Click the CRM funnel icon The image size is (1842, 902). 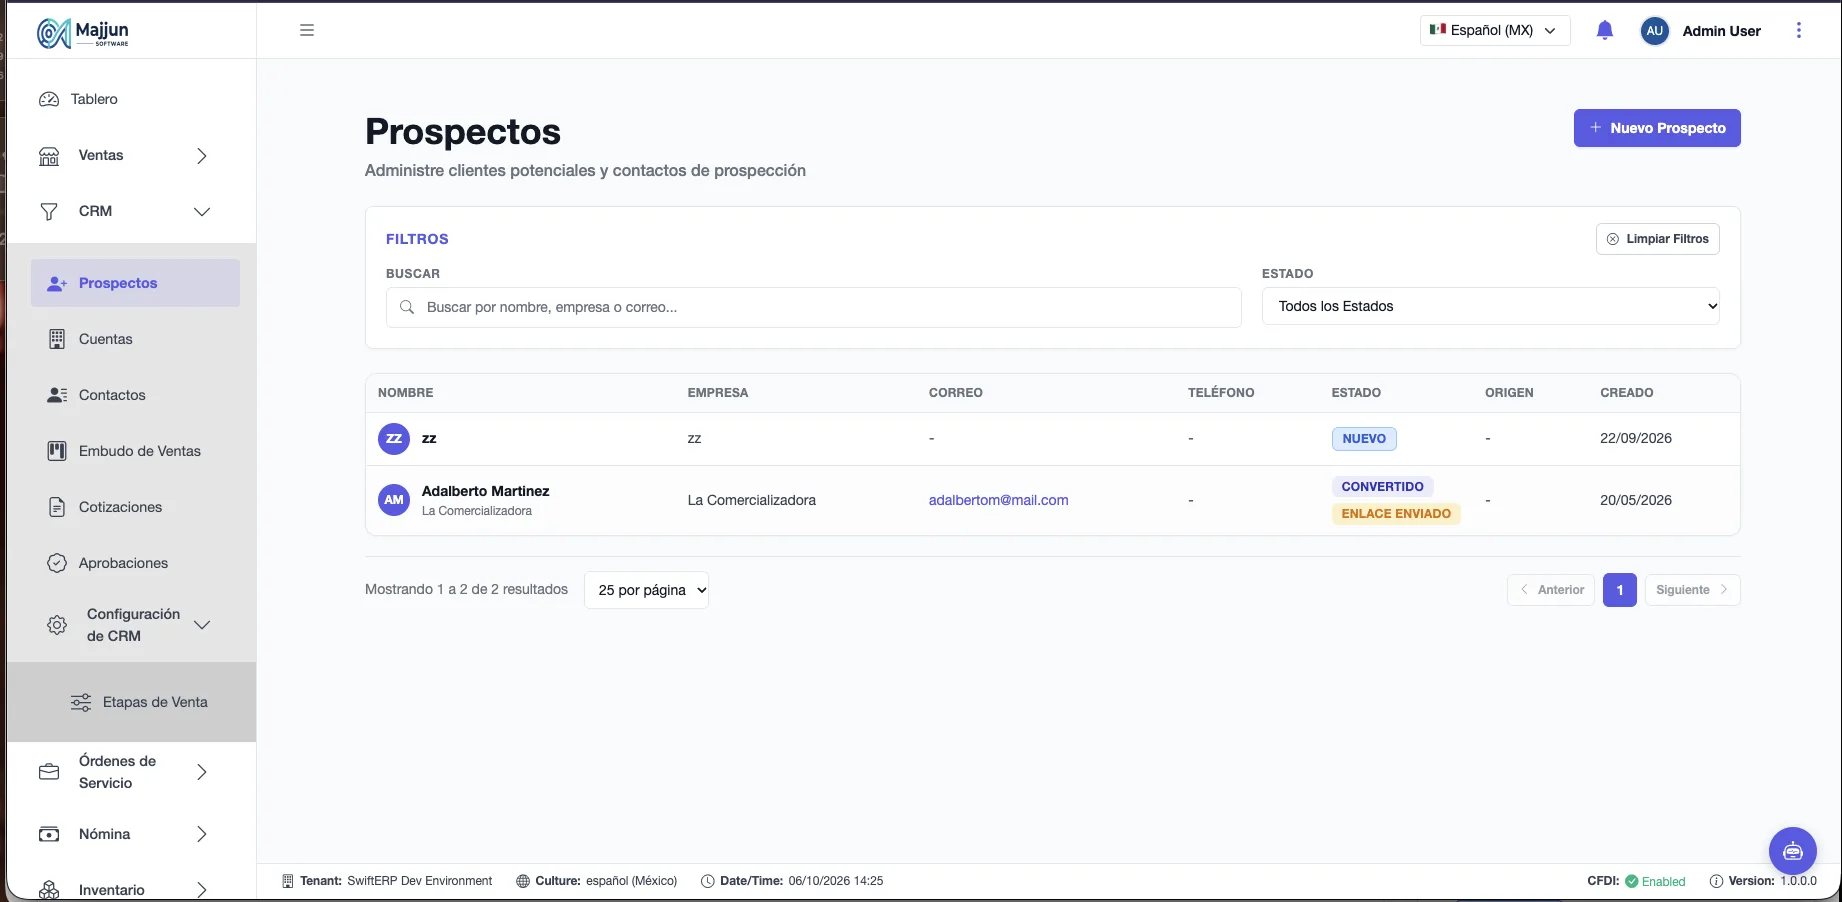point(49,212)
